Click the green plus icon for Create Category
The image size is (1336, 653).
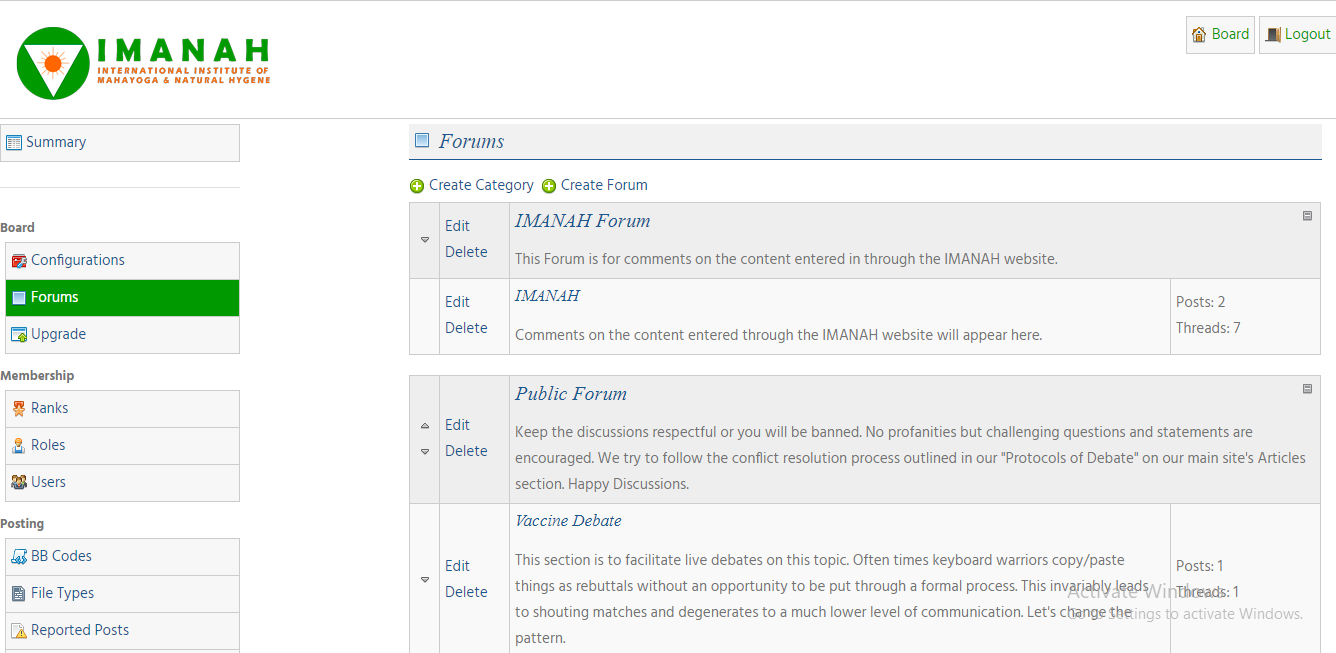[x=417, y=186]
